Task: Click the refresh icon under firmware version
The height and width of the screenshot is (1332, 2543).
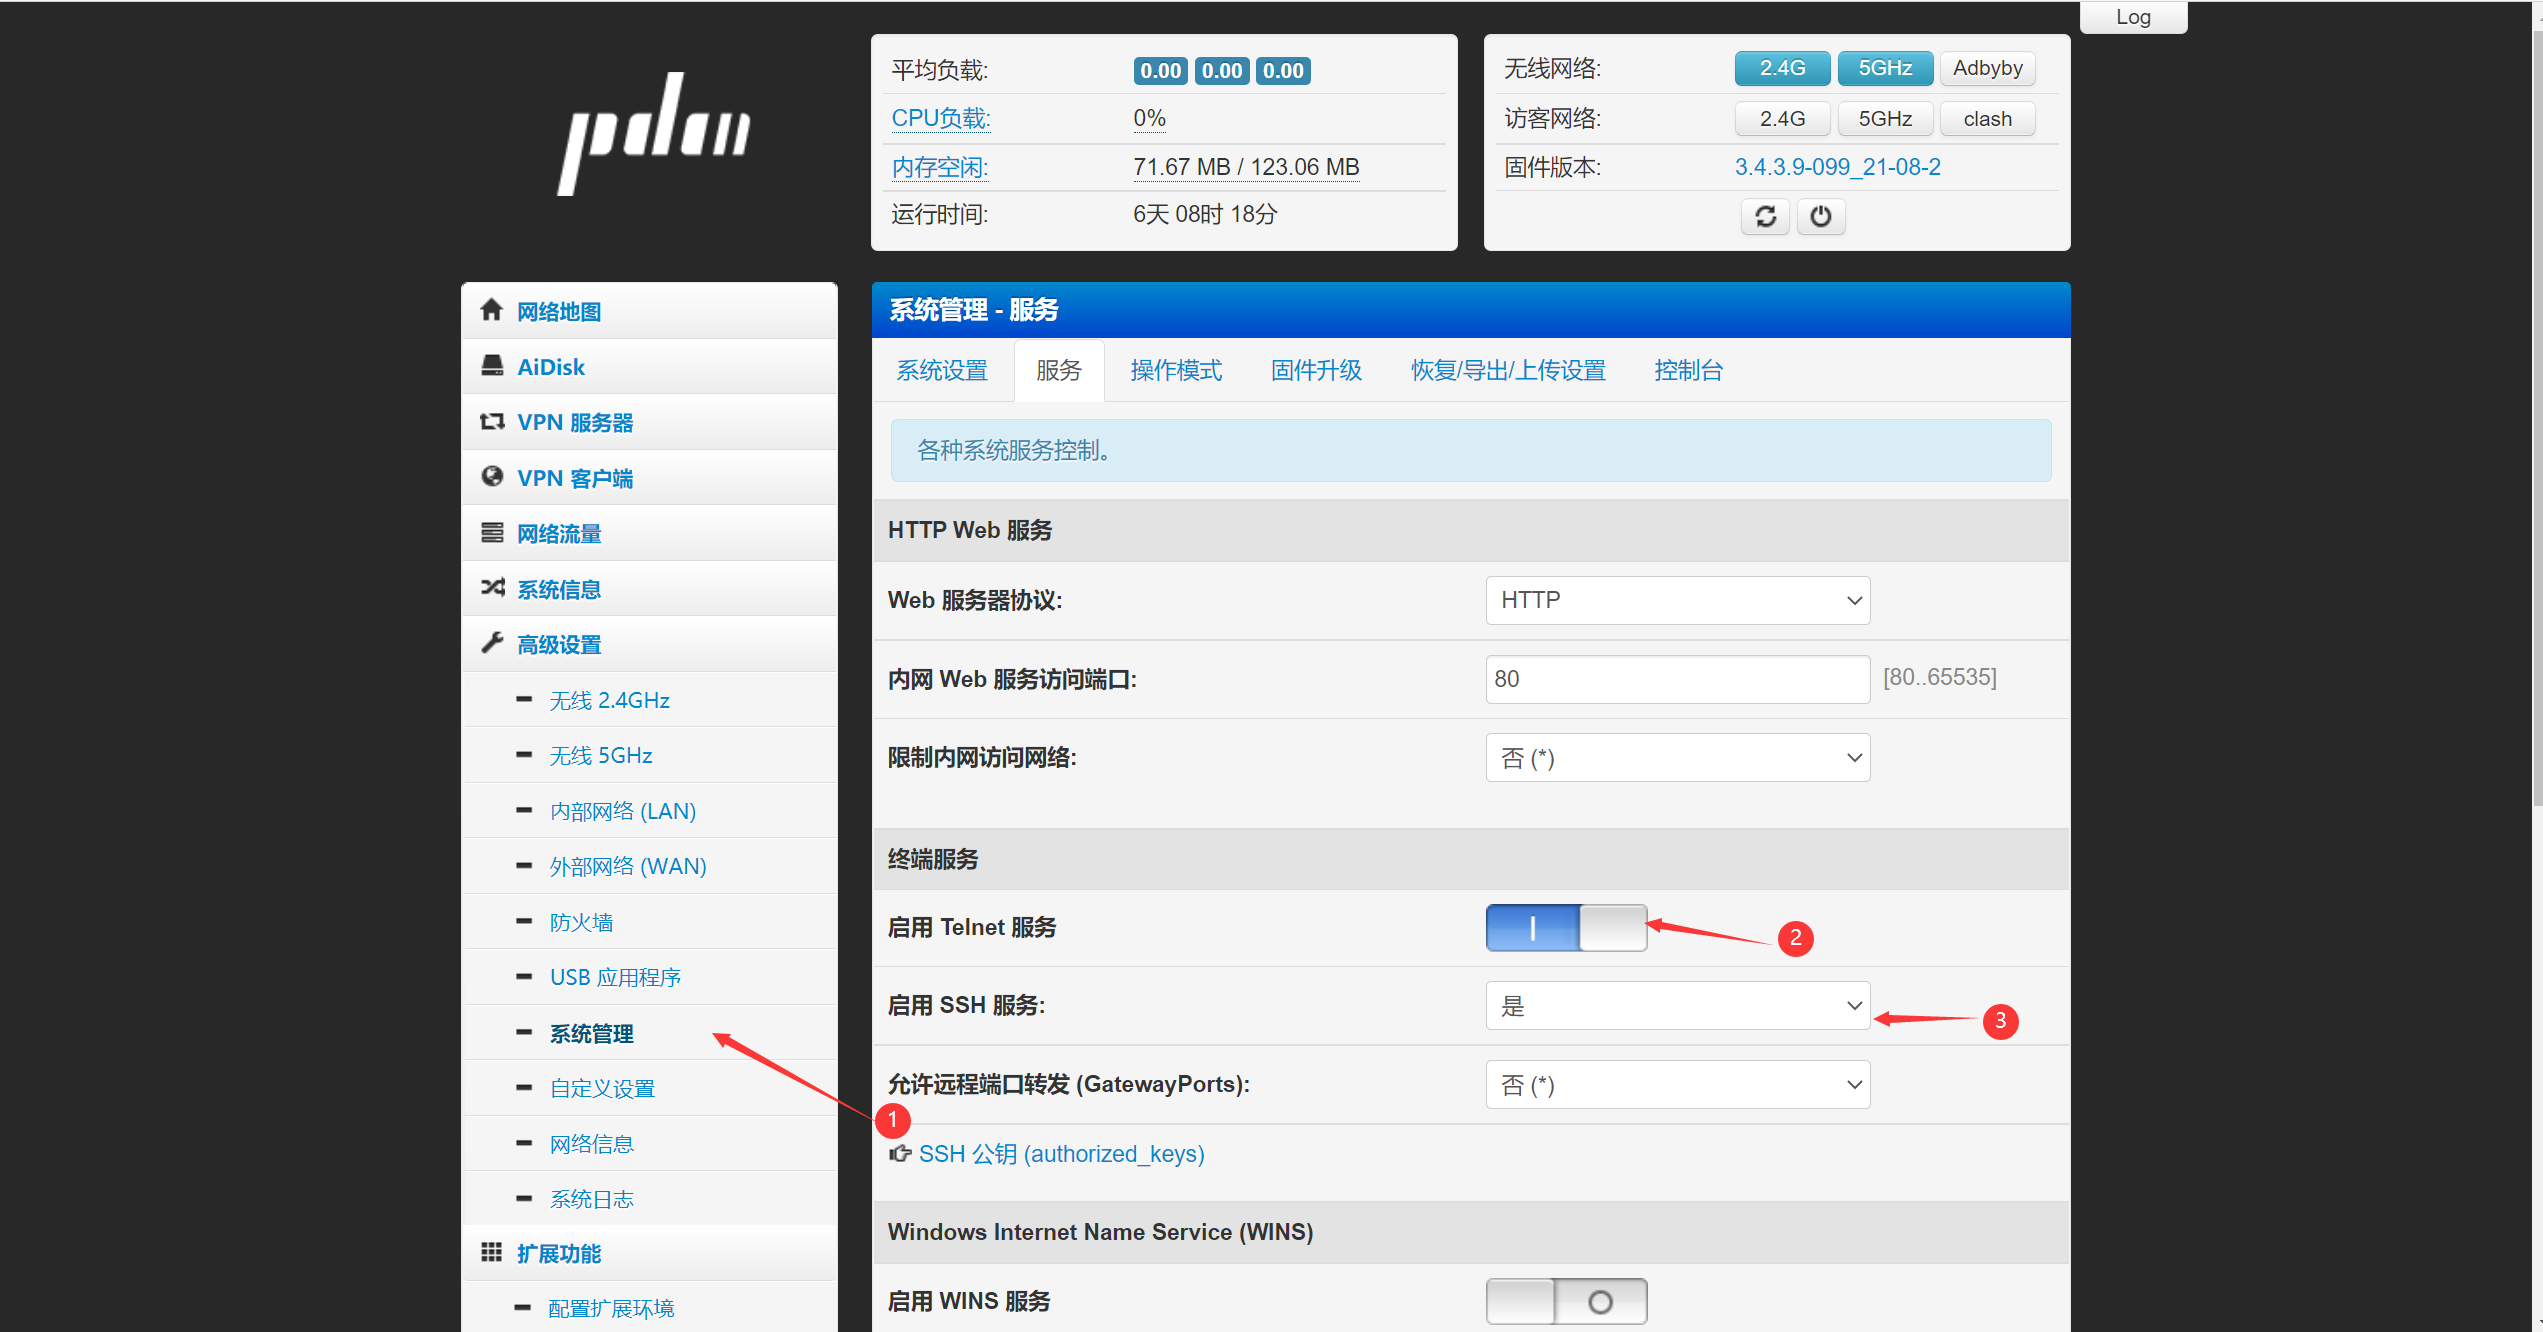Action: [x=1765, y=216]
